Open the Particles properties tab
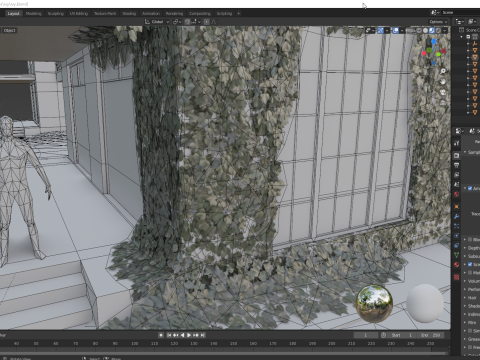The height and width of the screenshot is (360, 480). point(456,226)
